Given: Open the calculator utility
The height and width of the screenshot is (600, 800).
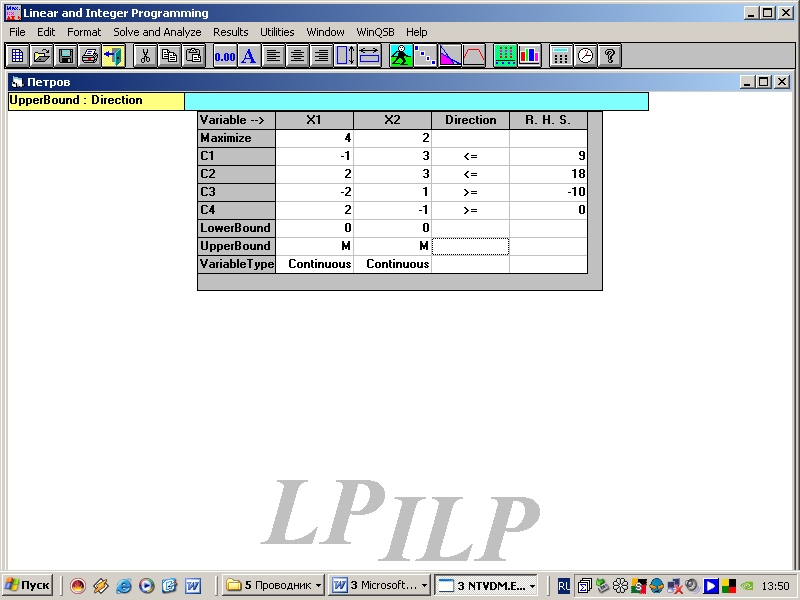Looking at the screenshot, I should [x=561, y=56].
